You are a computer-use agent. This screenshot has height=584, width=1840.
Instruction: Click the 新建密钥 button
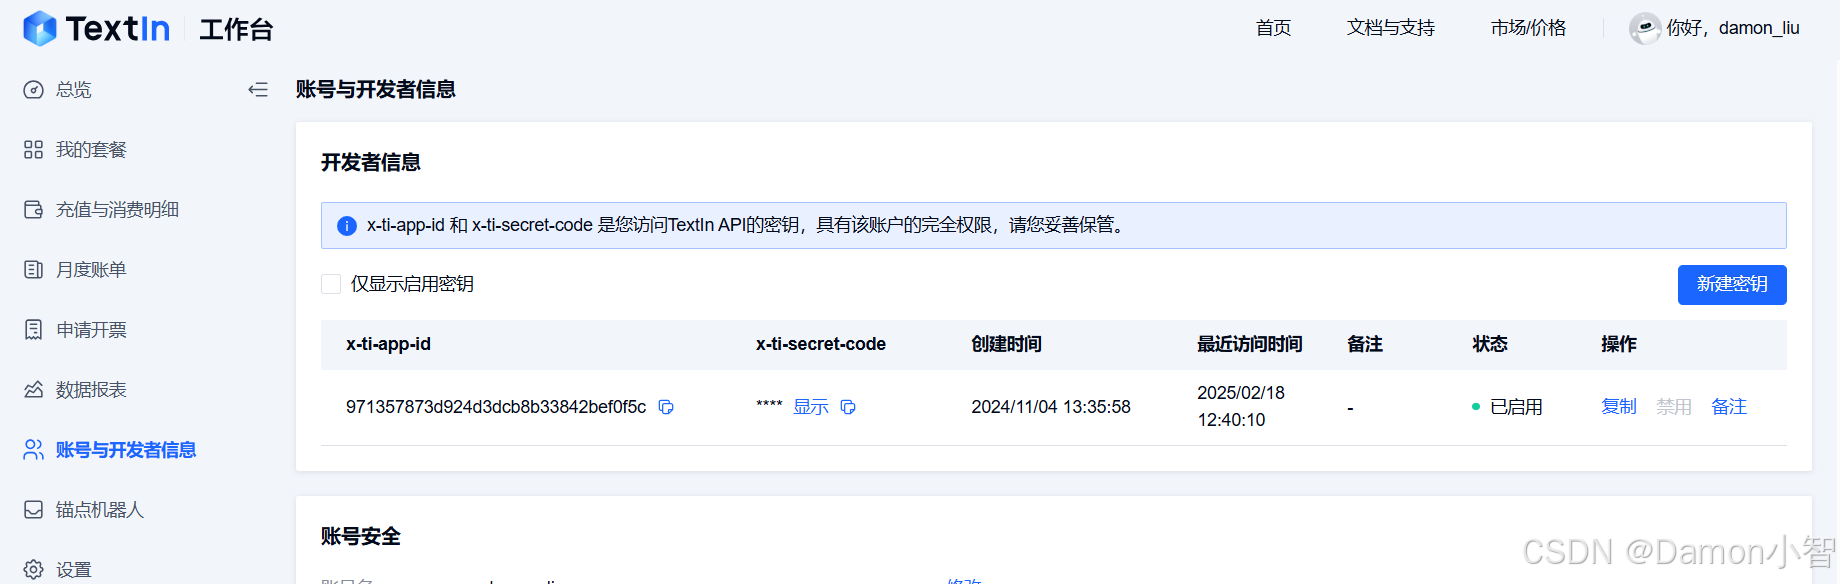coord(1732,285)
